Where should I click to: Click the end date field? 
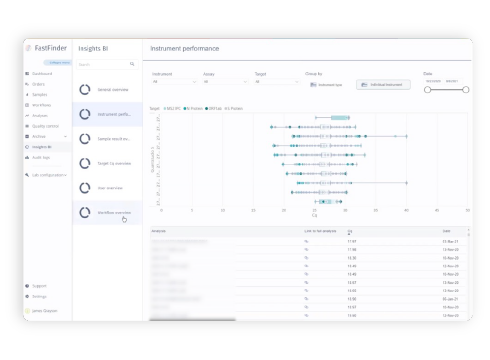pos(453,81)
